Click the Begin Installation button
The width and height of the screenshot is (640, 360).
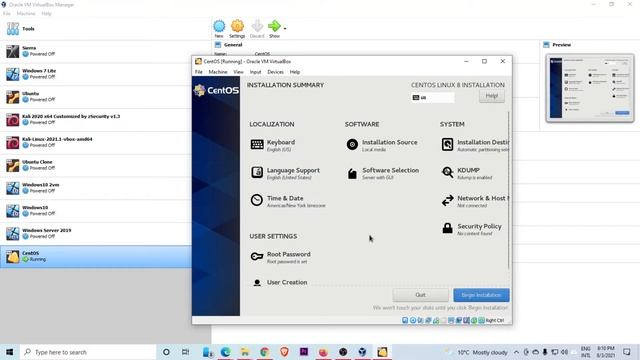[481, 295]
